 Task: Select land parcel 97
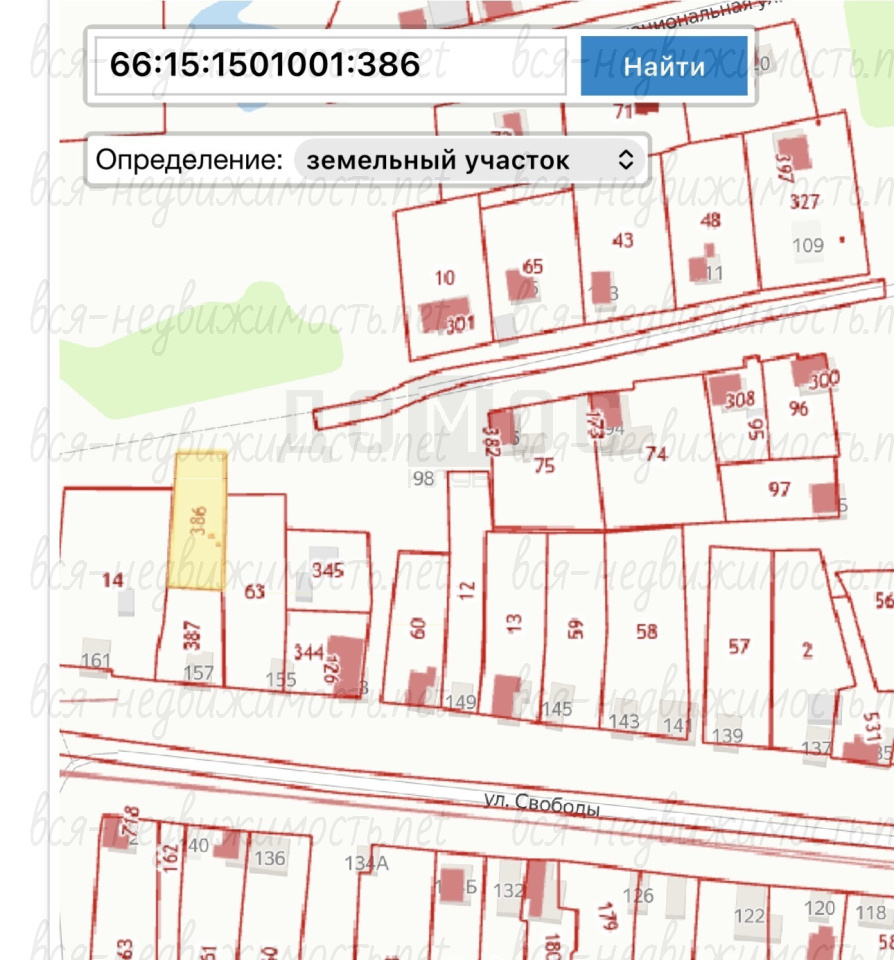point(778,489)
